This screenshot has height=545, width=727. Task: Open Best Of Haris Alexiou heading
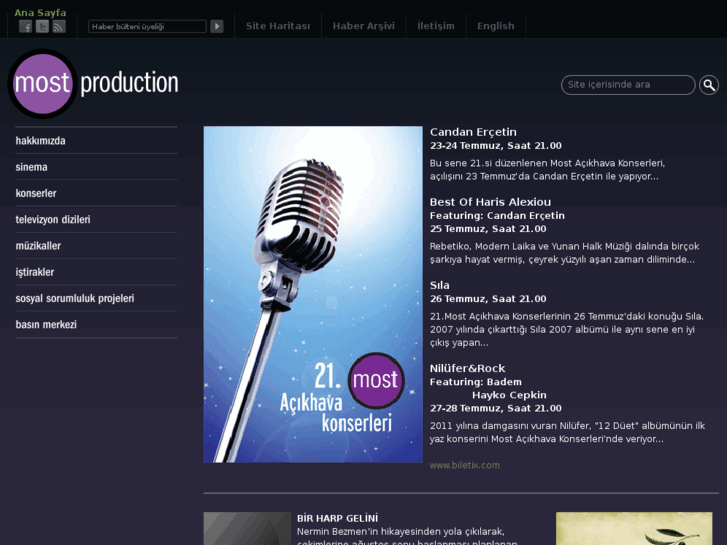[490, 202]
